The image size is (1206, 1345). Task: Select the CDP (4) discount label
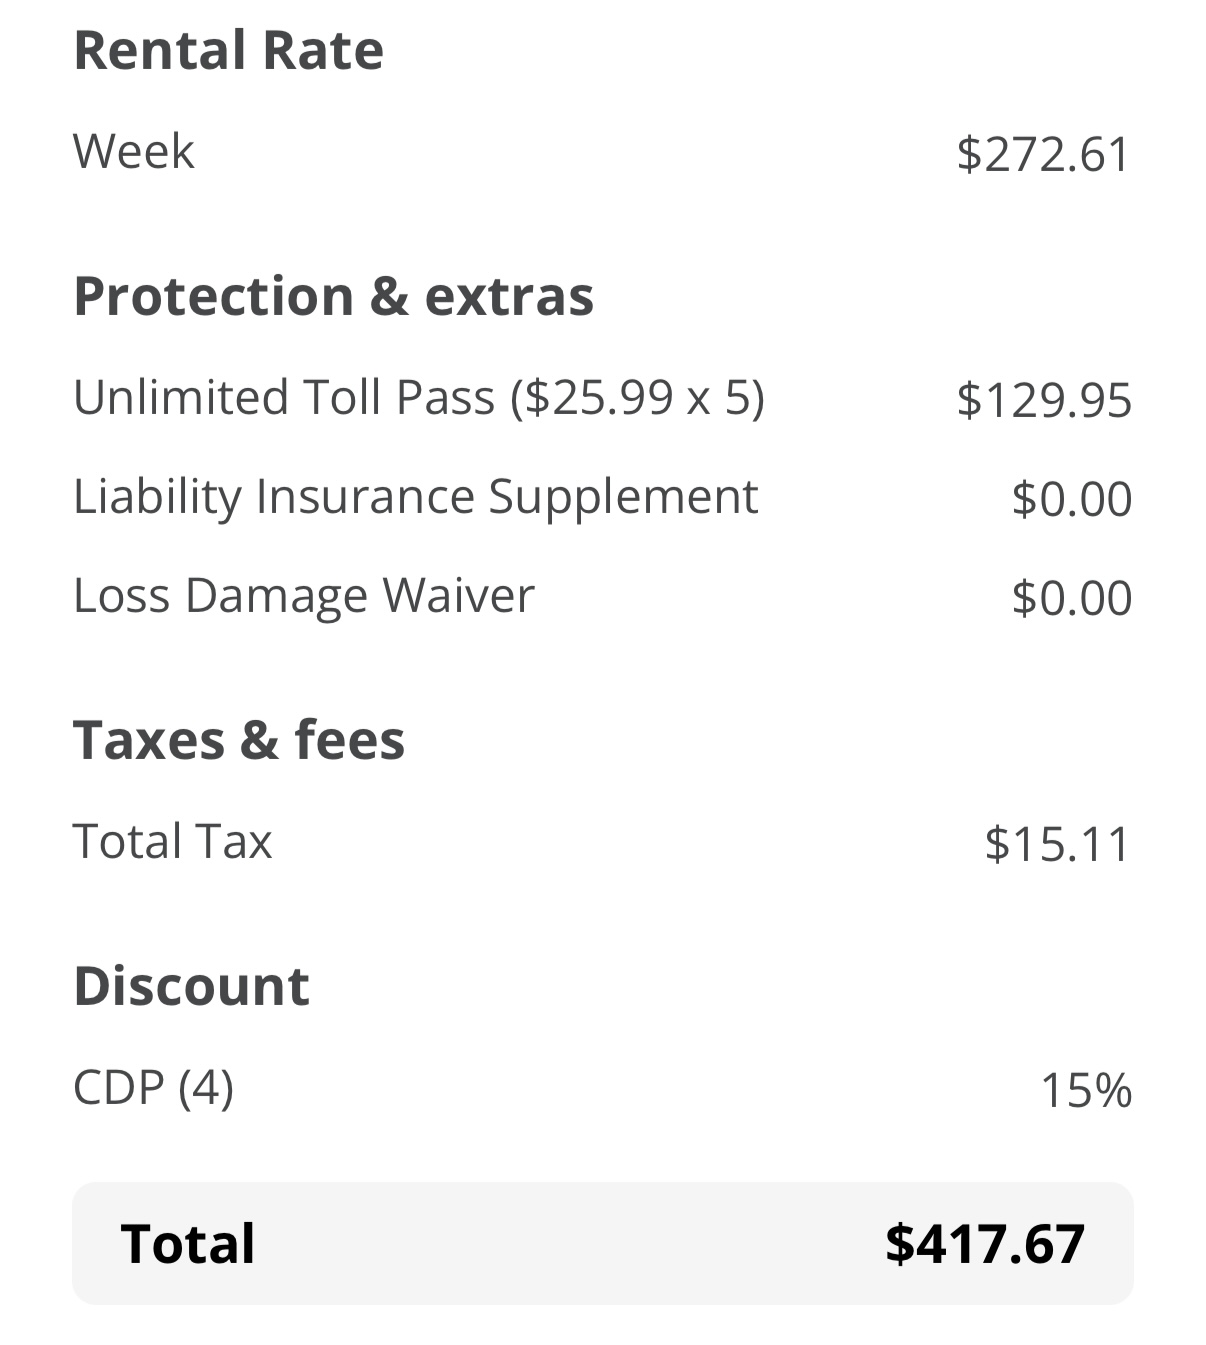click(x=153, y=1088)
